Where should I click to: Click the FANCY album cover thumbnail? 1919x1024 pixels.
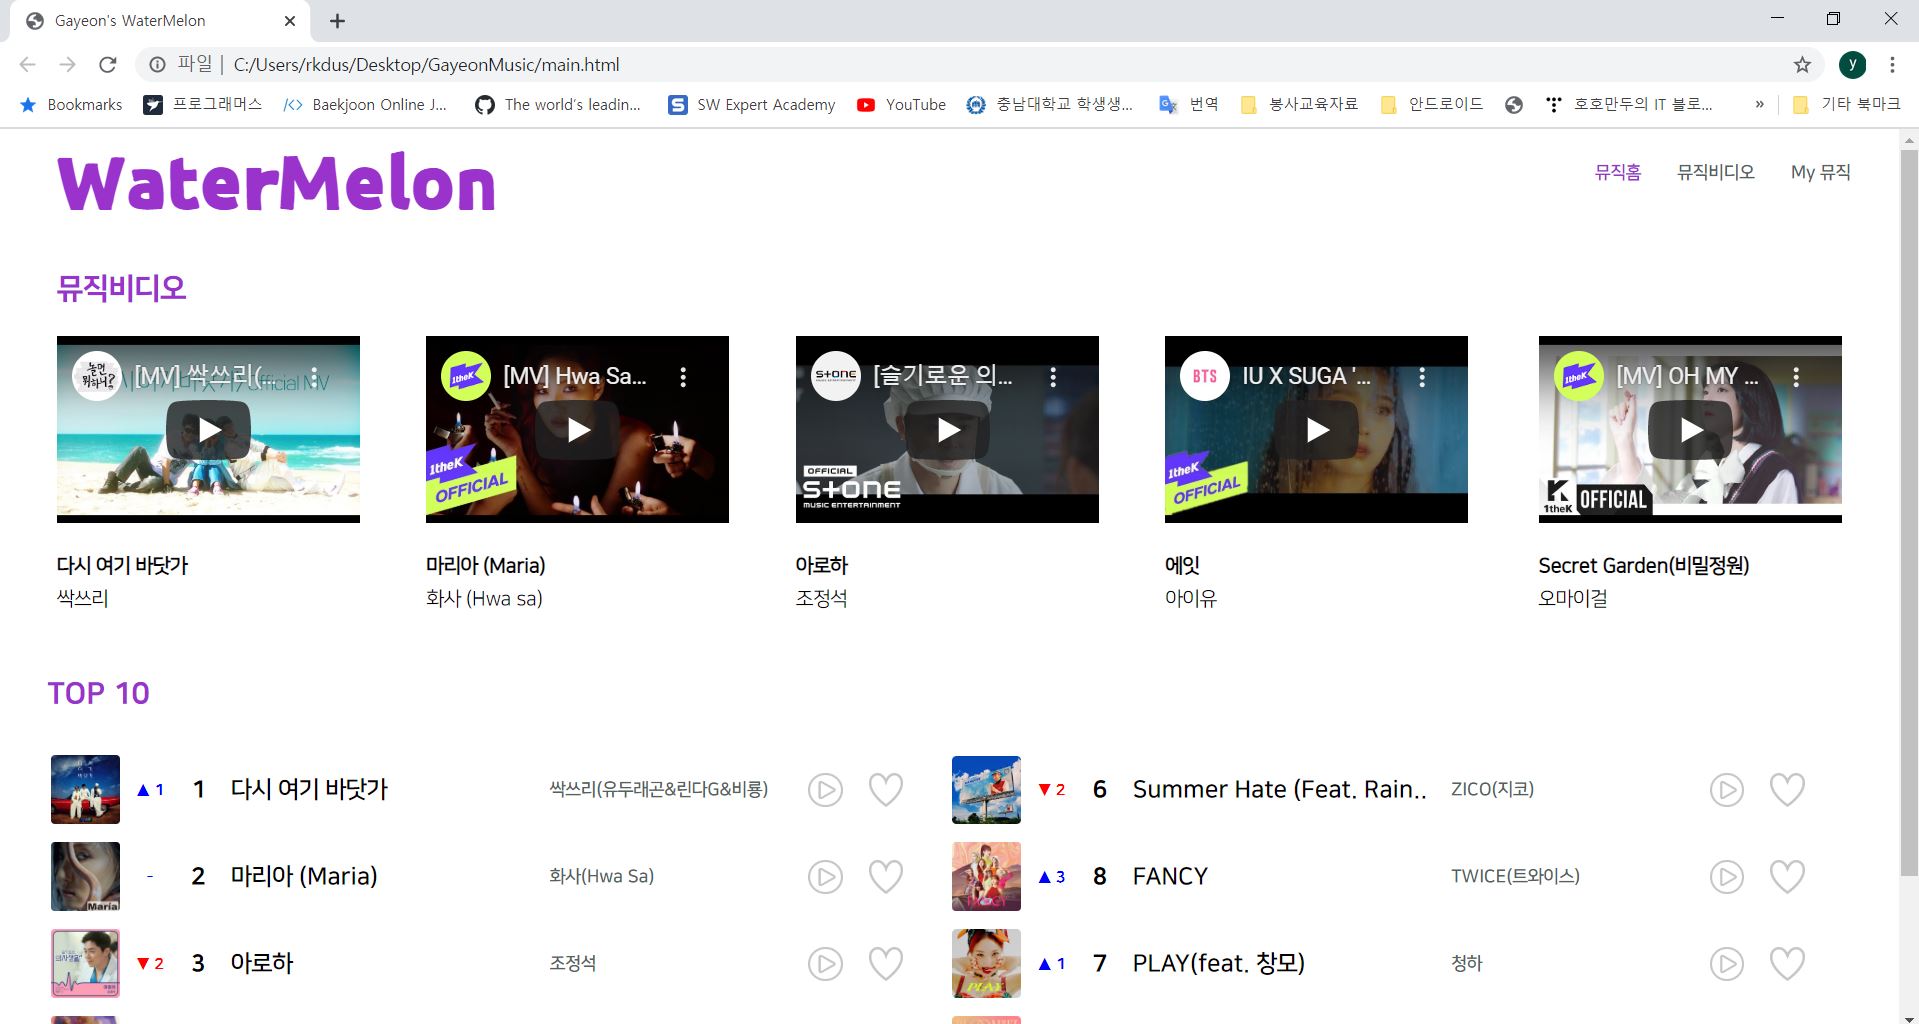point(986,877)
